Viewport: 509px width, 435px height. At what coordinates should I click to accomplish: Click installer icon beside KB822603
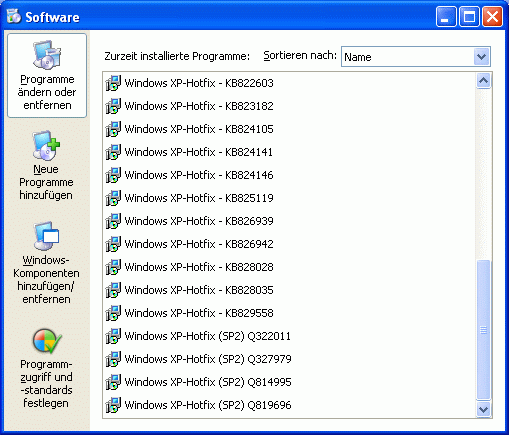click(x=113, y=83)
